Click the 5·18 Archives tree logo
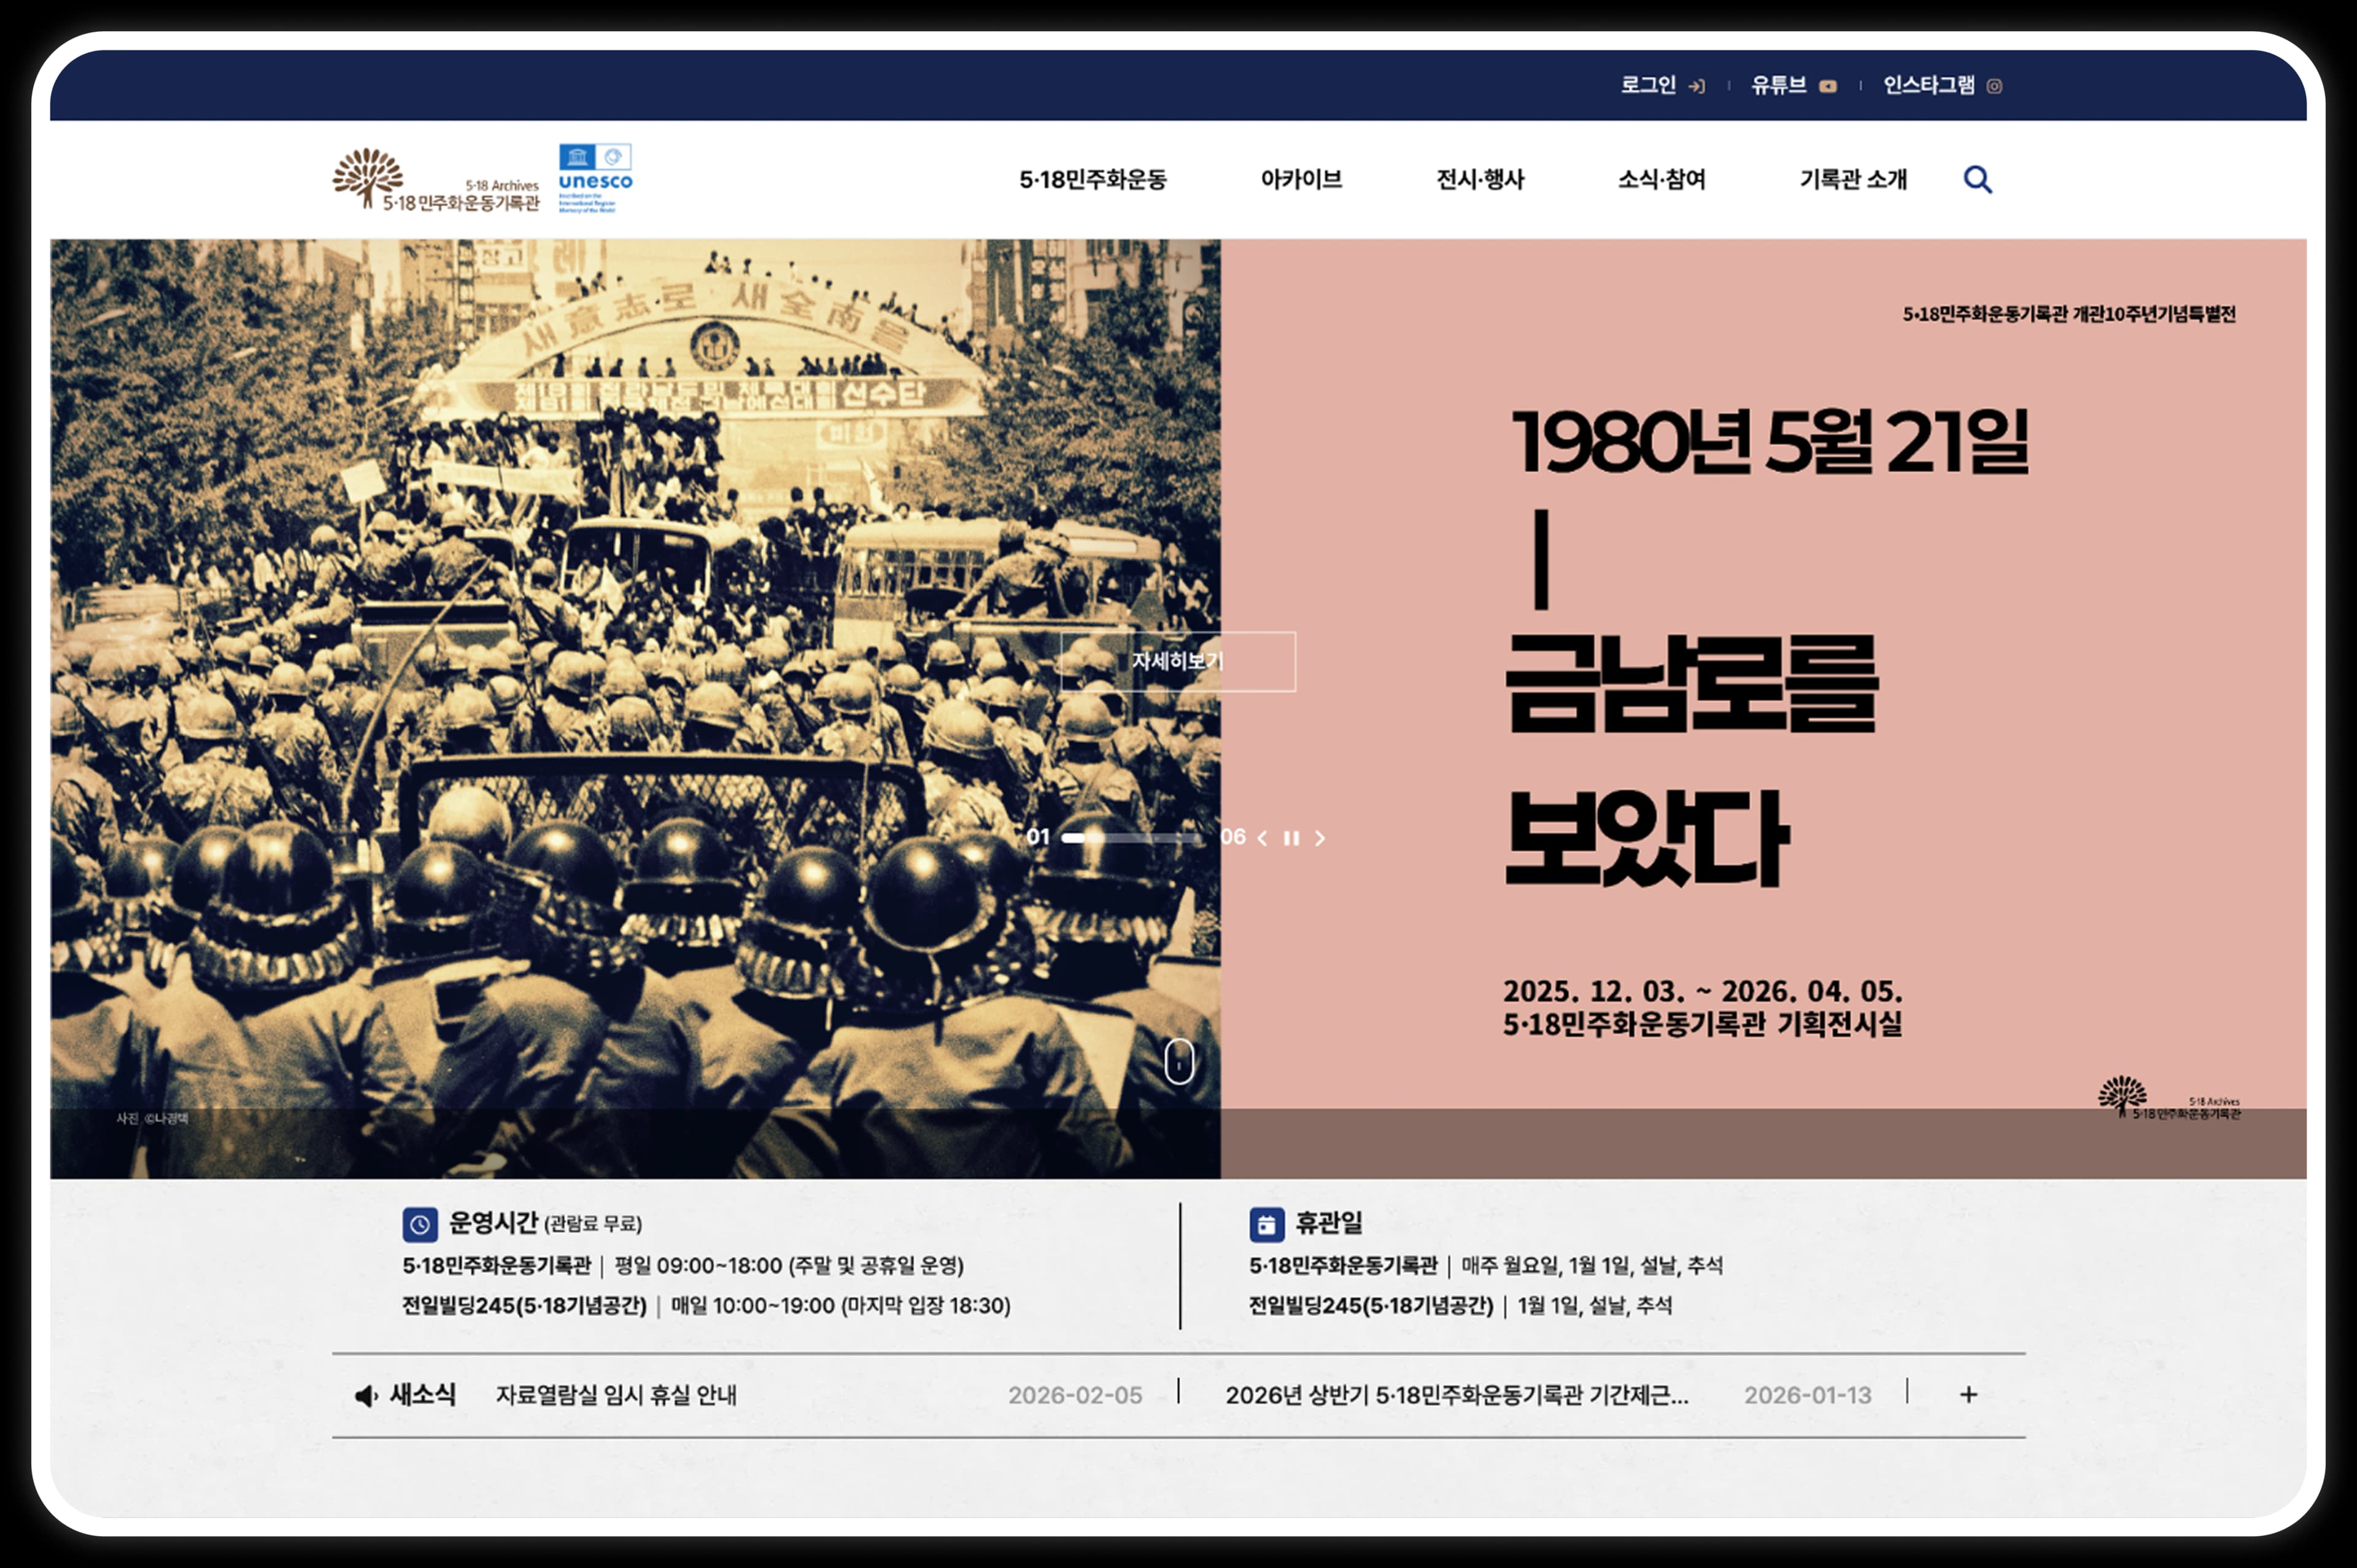The width and height of the screenshot is (2357, 1568). point(436,180)
